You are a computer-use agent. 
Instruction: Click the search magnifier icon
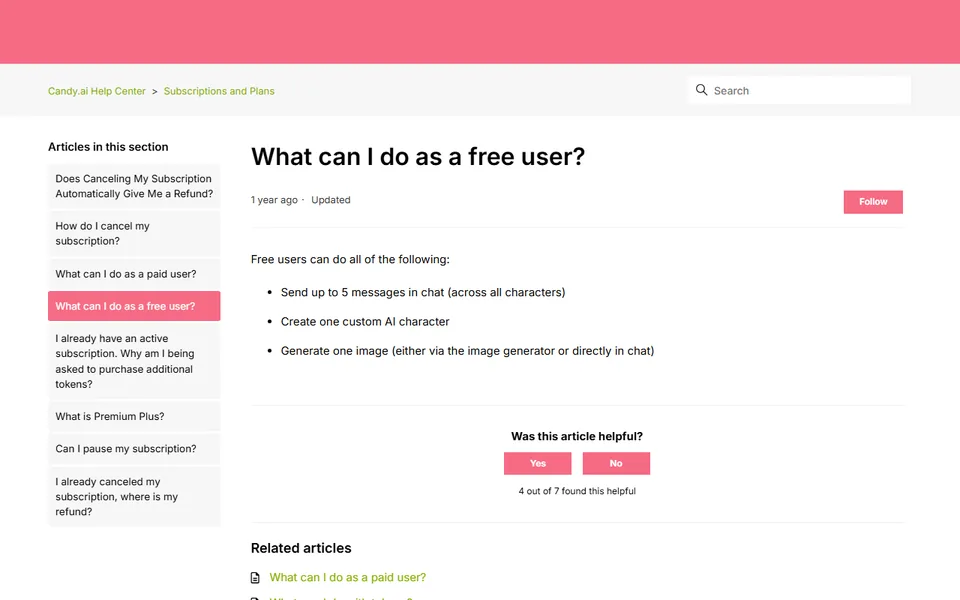[x=701, y=90]
